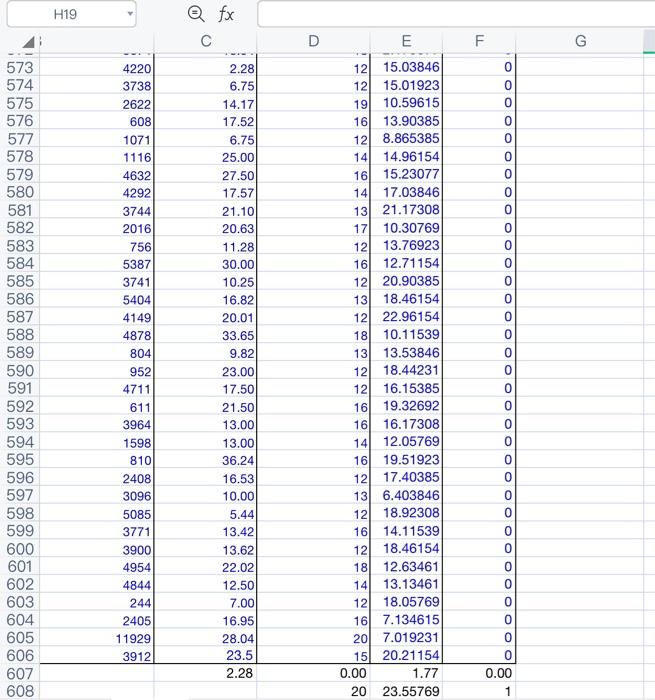
Task: Click cell containing 244
Action: 97,603
